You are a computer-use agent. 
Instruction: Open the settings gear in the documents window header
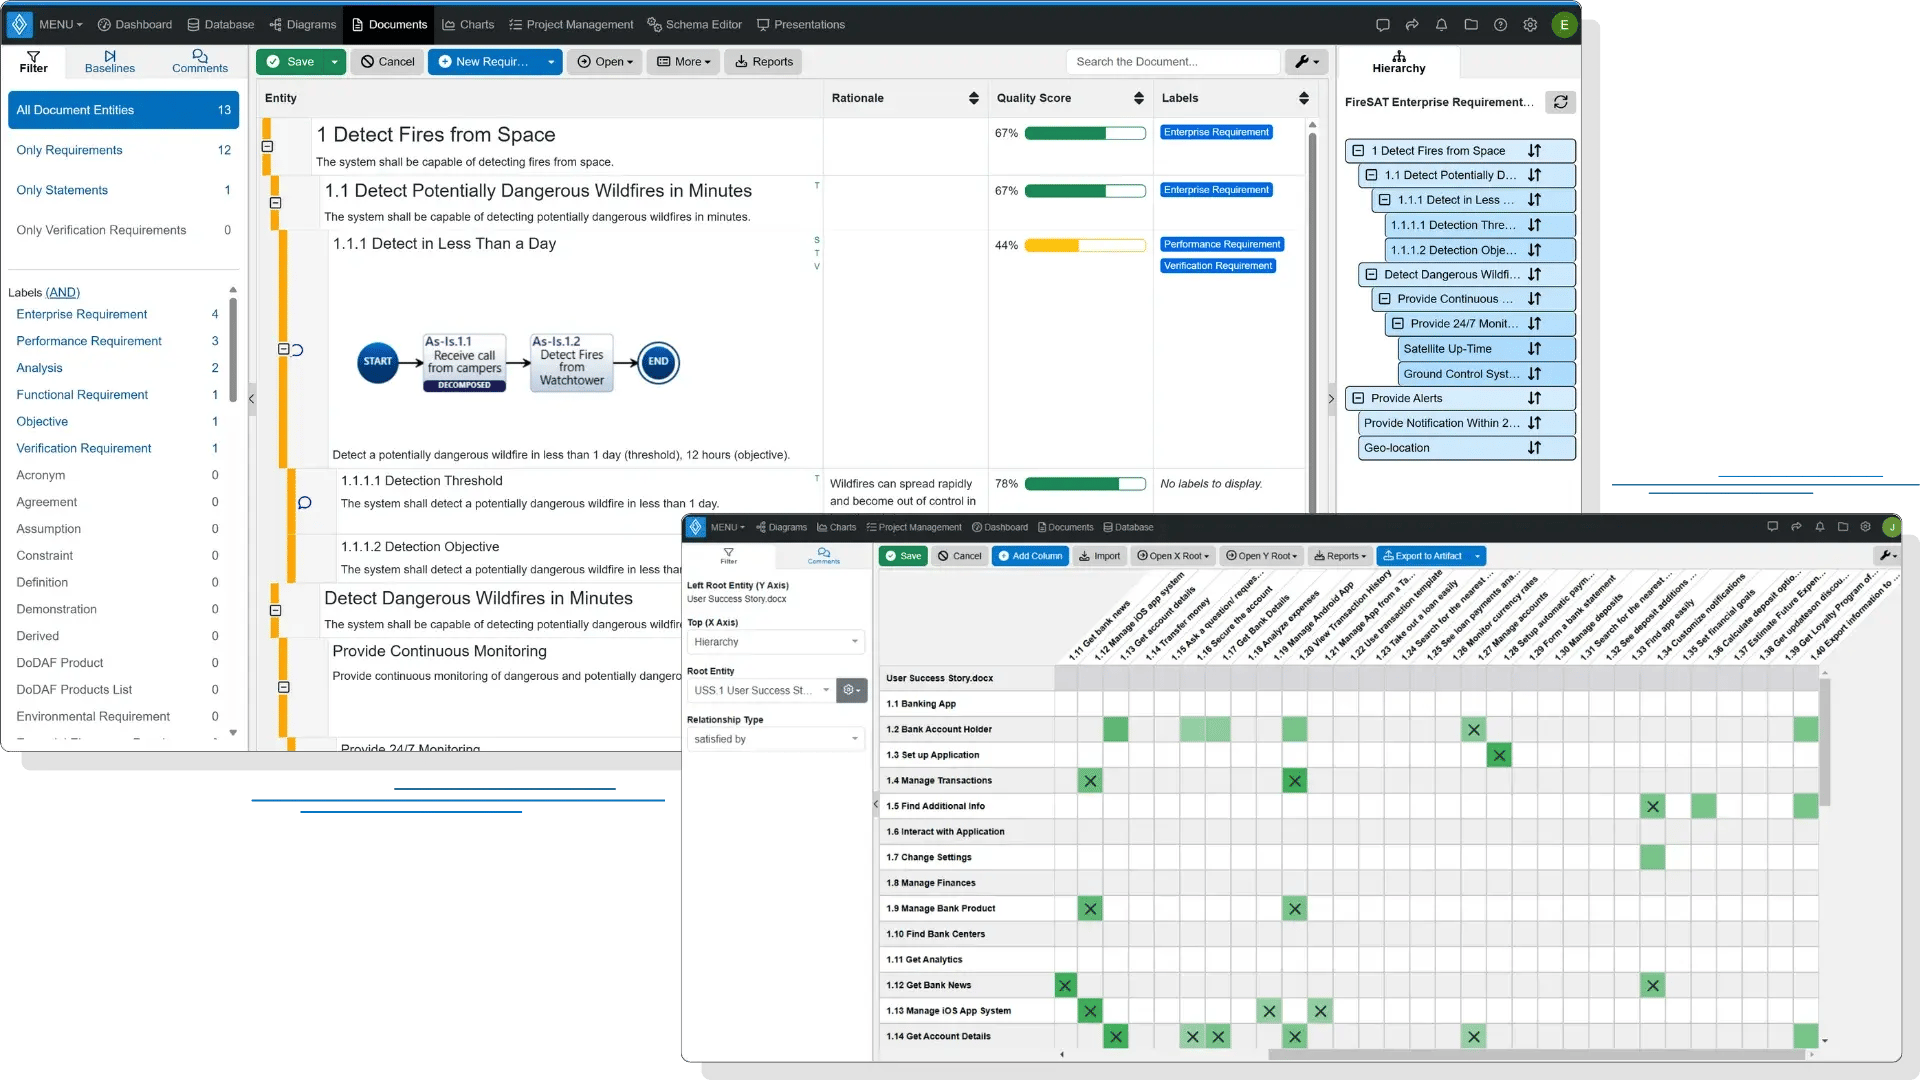[x=1530, y=25]
